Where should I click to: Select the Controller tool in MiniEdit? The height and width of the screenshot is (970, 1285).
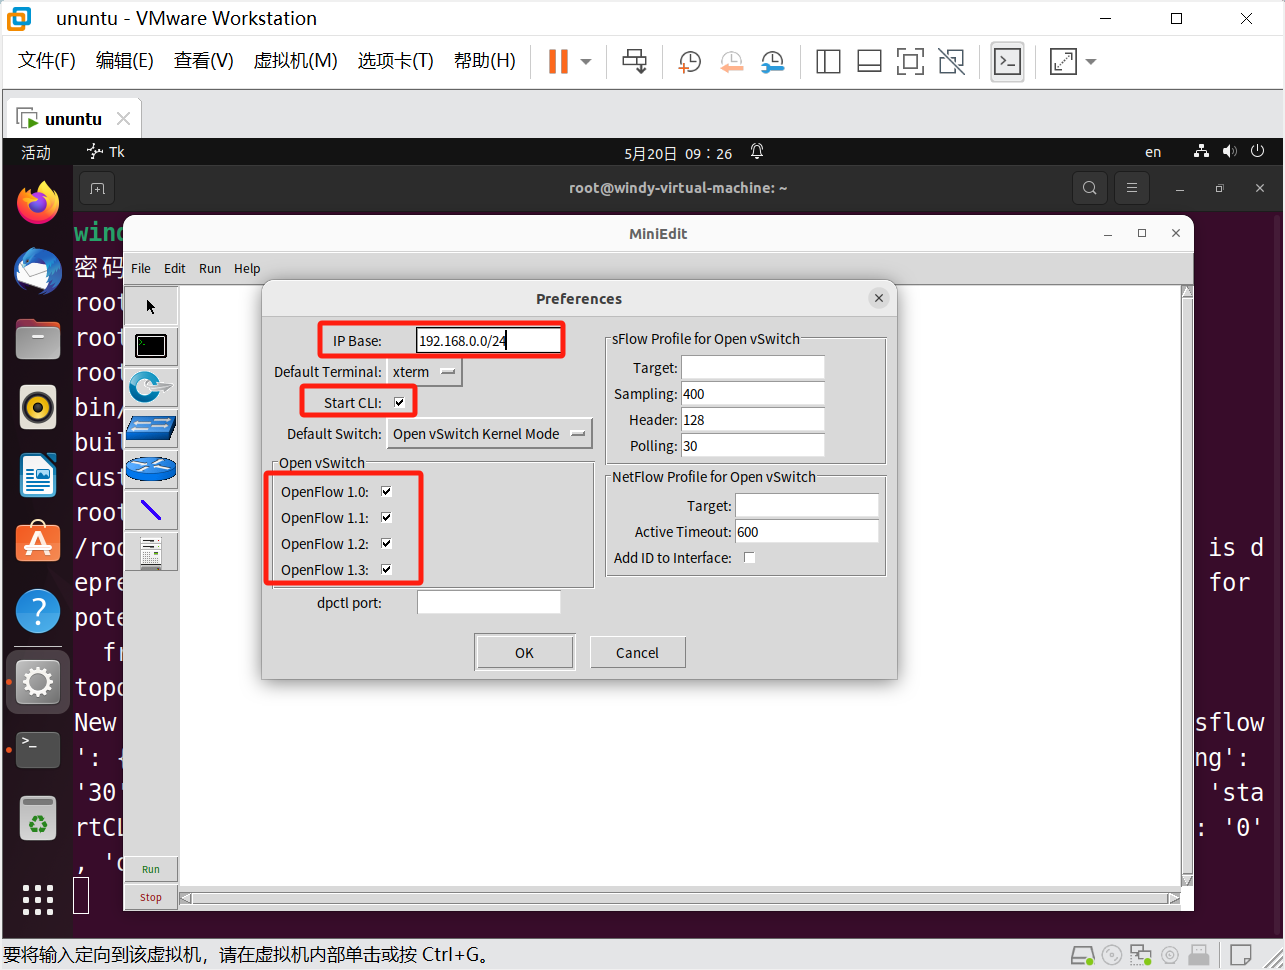pyautogui.click(x=151, y=551)
